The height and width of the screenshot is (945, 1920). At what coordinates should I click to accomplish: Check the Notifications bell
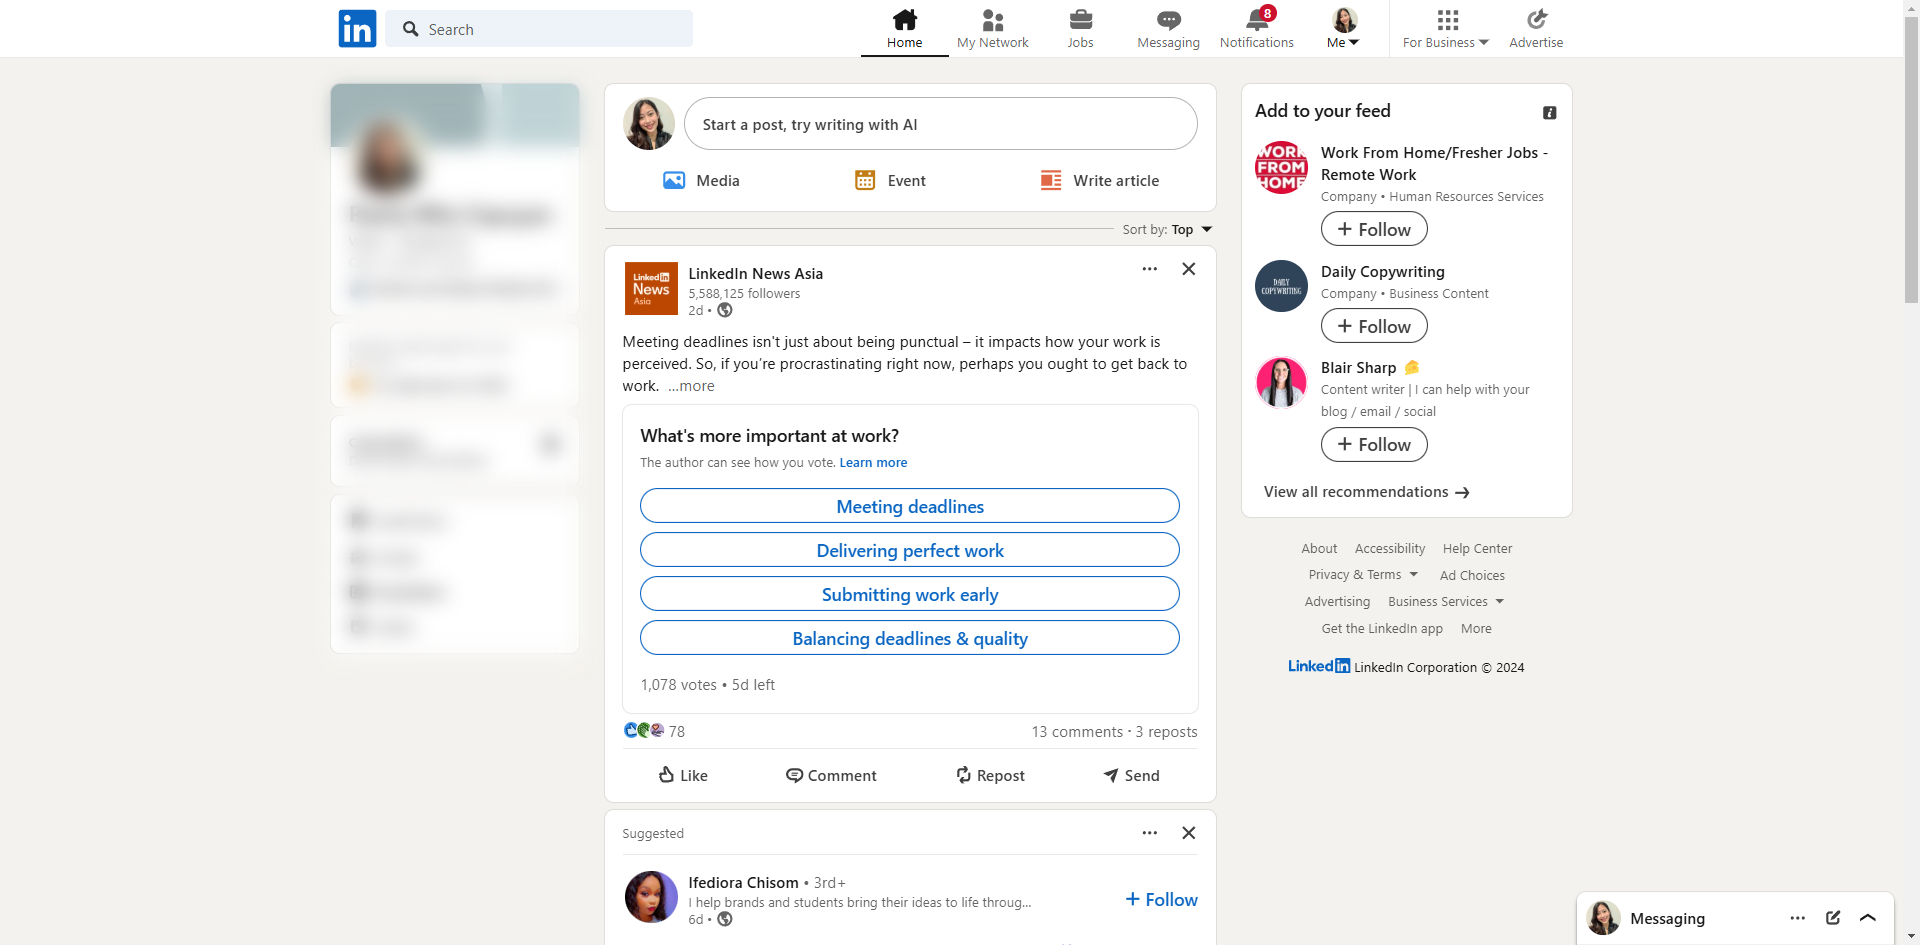(1257, 29)
